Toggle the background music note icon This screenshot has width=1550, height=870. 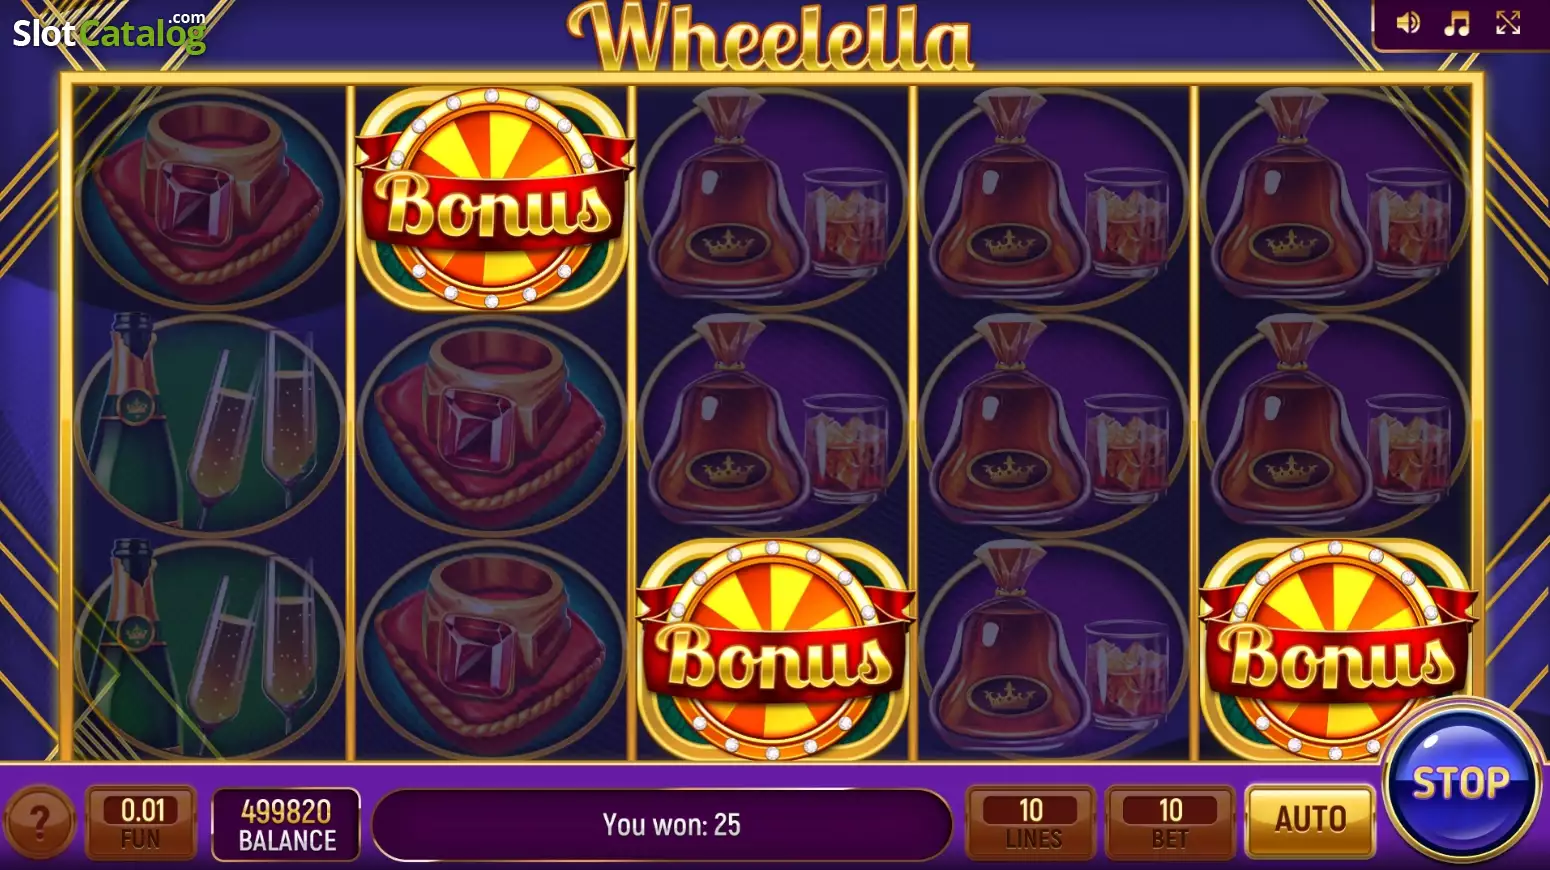pos(1457,23)
